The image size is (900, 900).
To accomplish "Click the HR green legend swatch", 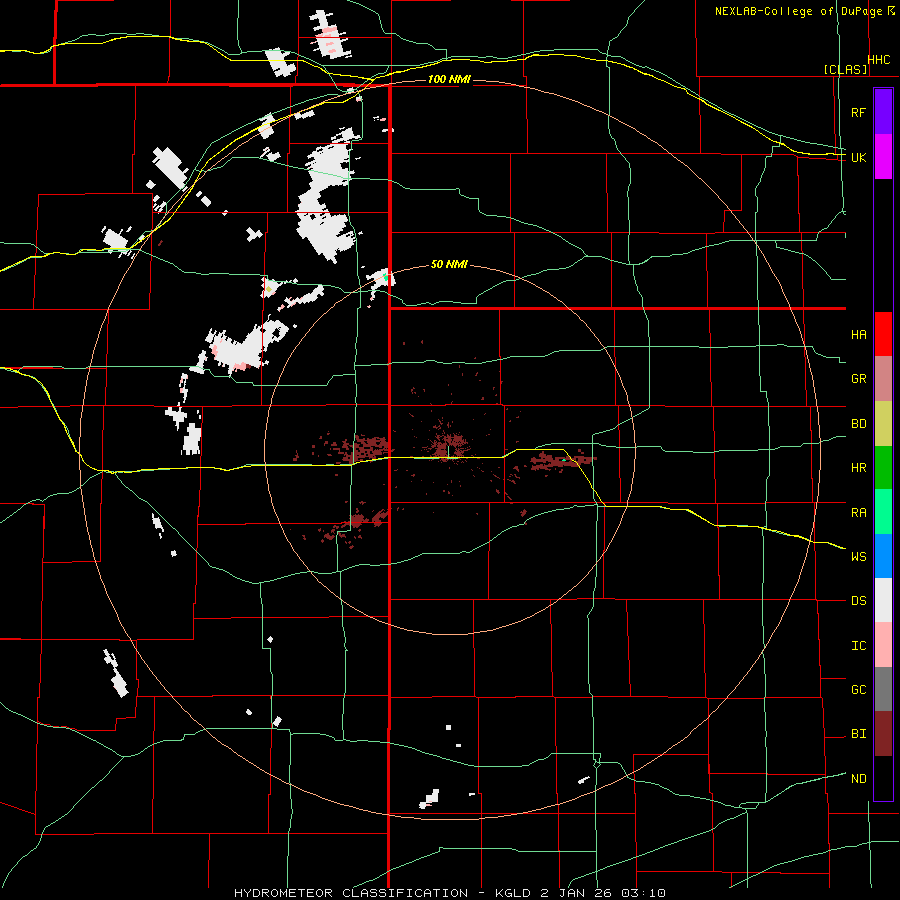I will pyautogui.click(x=883, y=468).
